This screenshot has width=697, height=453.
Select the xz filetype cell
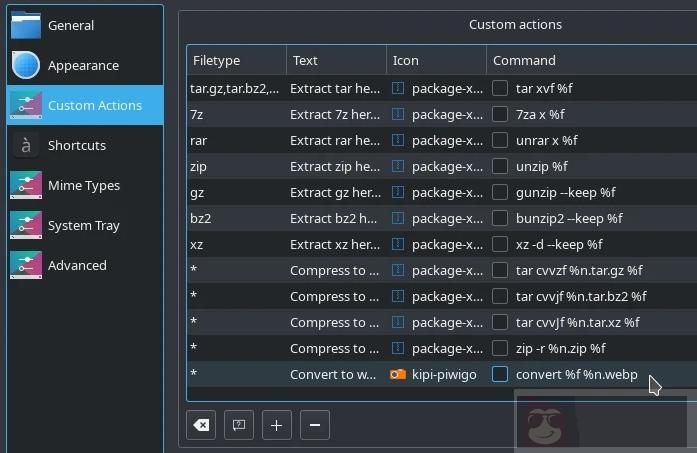coord(237,245)
